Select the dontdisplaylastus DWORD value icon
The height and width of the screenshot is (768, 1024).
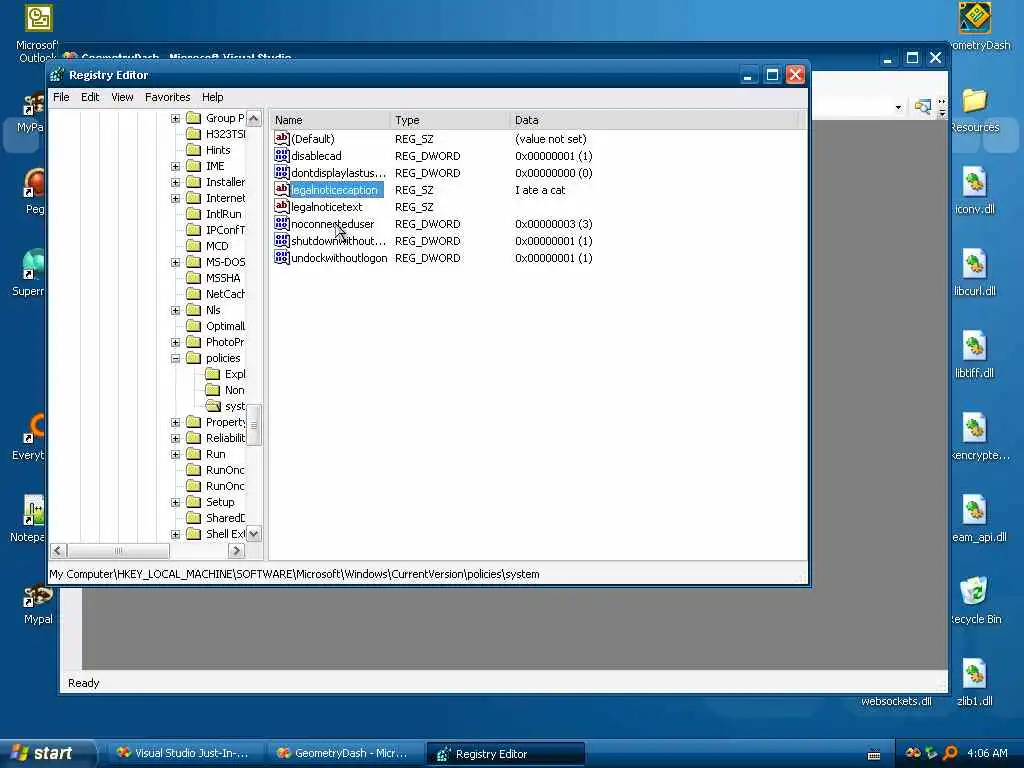(x=281, y=172)
